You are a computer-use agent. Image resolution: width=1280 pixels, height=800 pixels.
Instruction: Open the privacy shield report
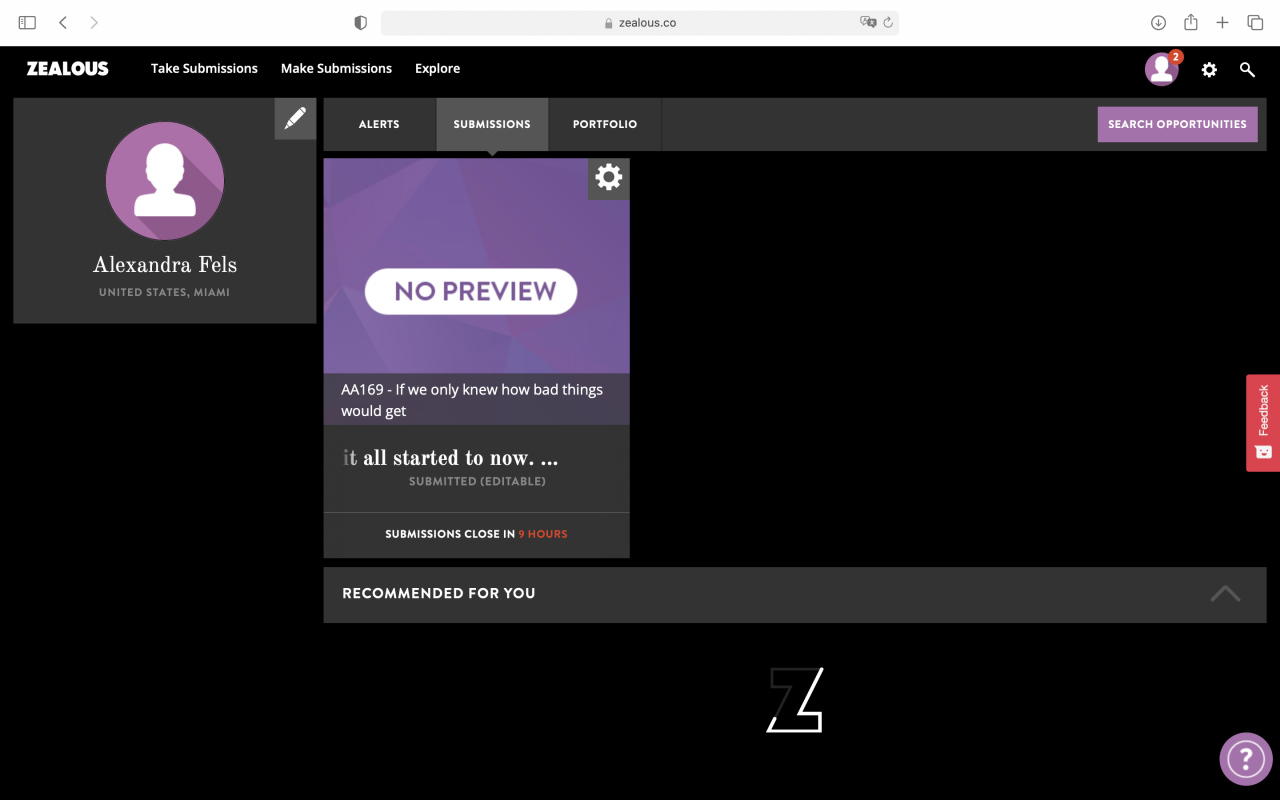[x=361, y=22]
